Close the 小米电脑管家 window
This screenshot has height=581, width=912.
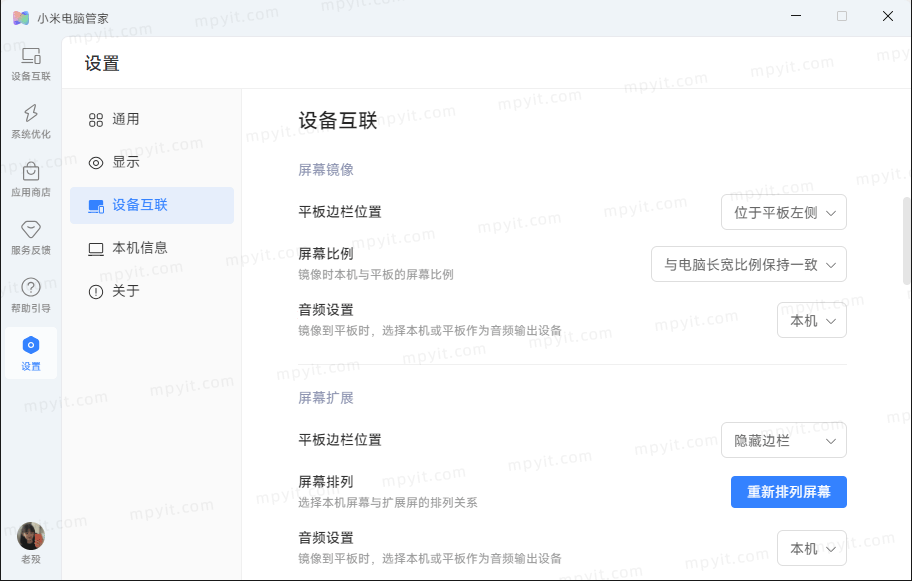[x=888, y=16]
